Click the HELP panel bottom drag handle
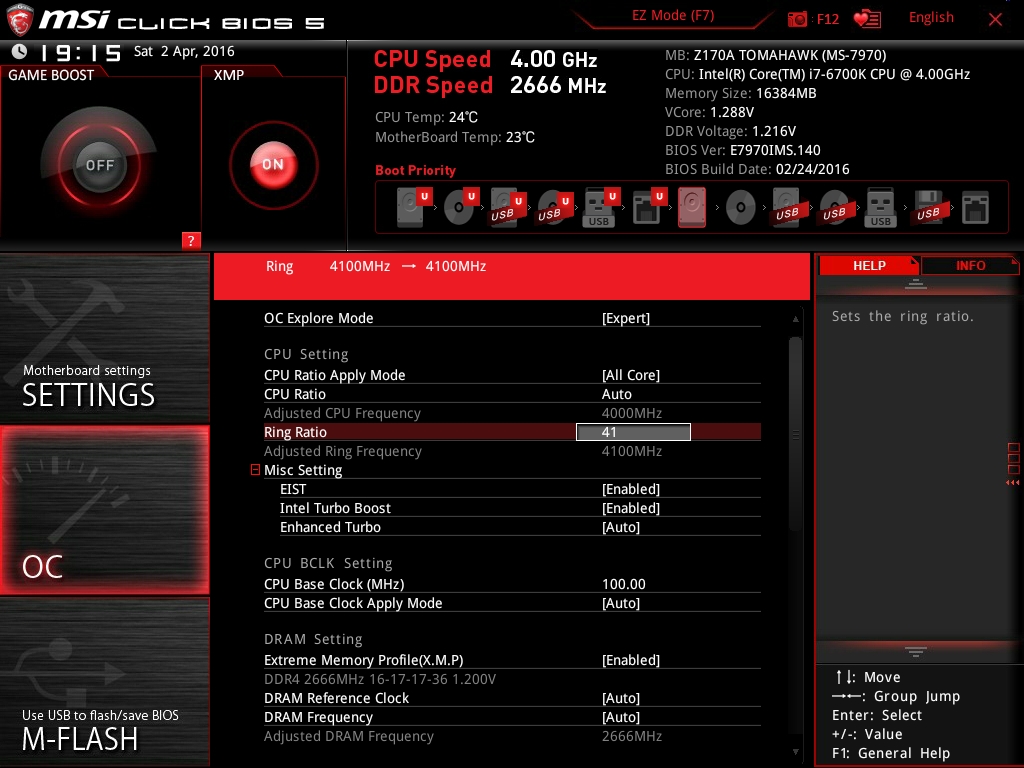1024x768 pixels. pos(916,651)
